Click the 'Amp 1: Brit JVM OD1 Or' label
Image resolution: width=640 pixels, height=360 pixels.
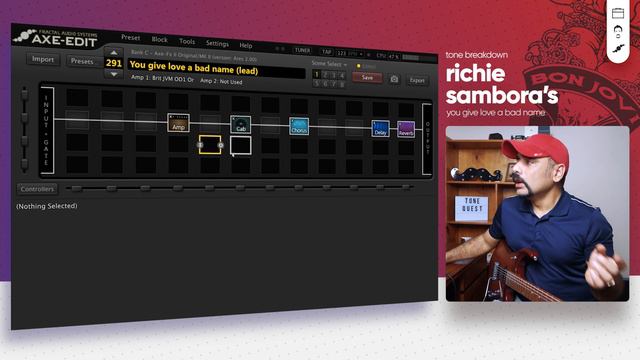click(x=162, y=78)
